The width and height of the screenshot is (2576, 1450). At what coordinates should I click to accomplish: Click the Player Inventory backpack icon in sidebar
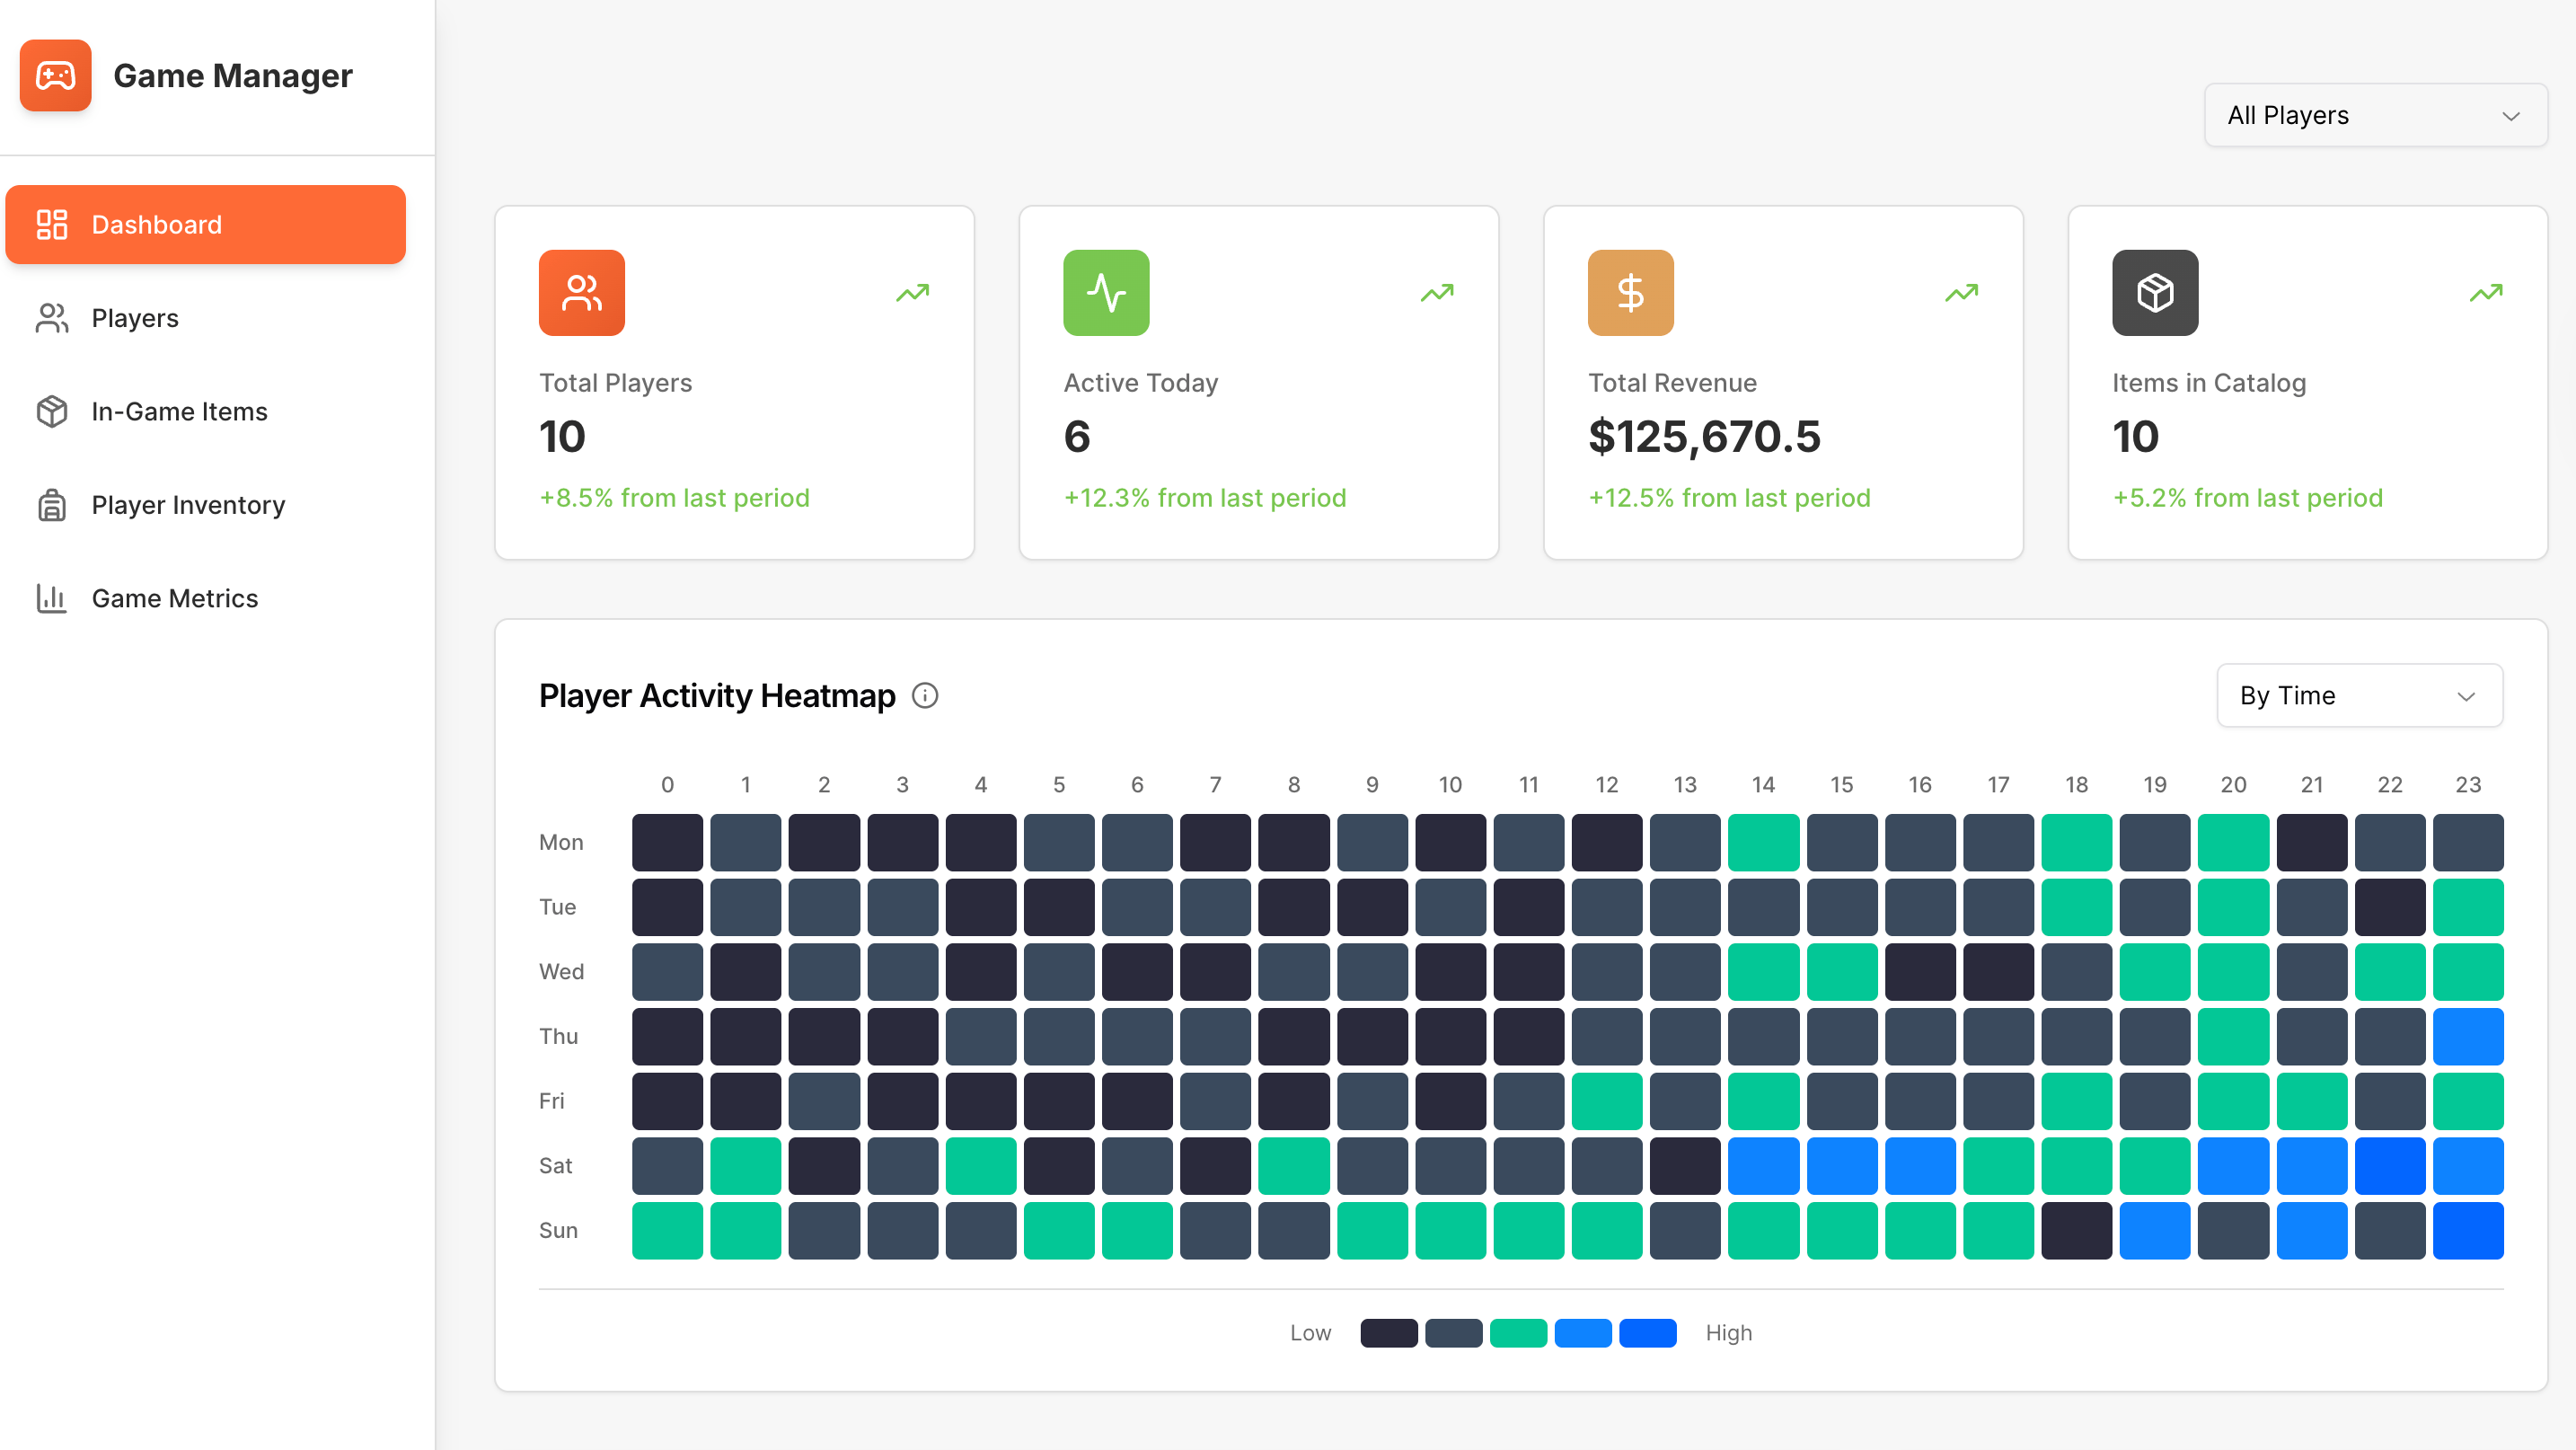(52, 505)
